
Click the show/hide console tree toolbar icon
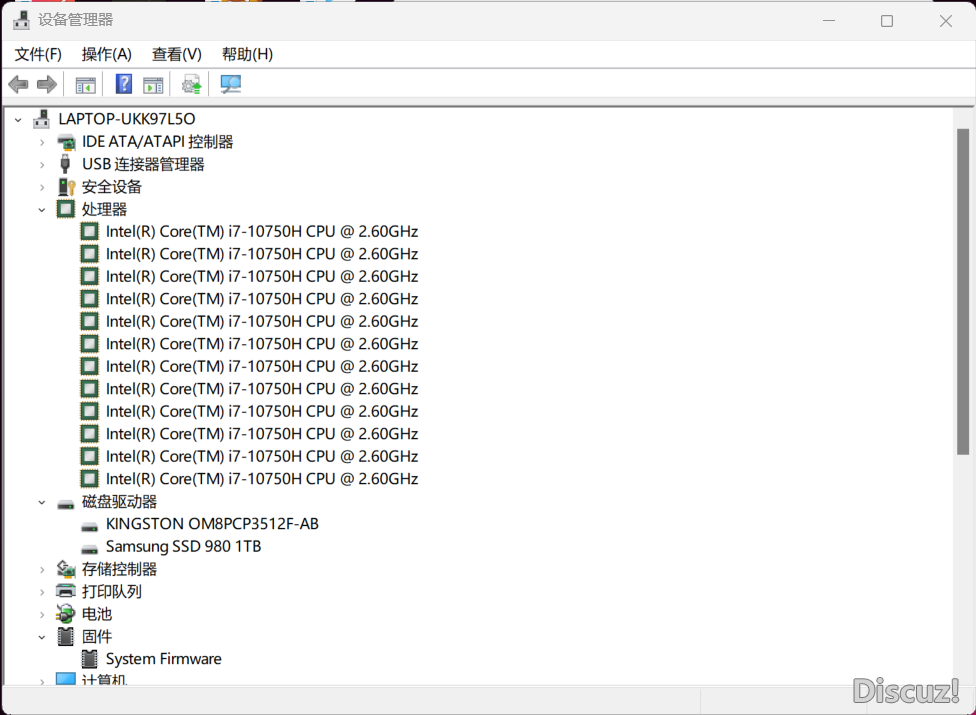point(85,85)
